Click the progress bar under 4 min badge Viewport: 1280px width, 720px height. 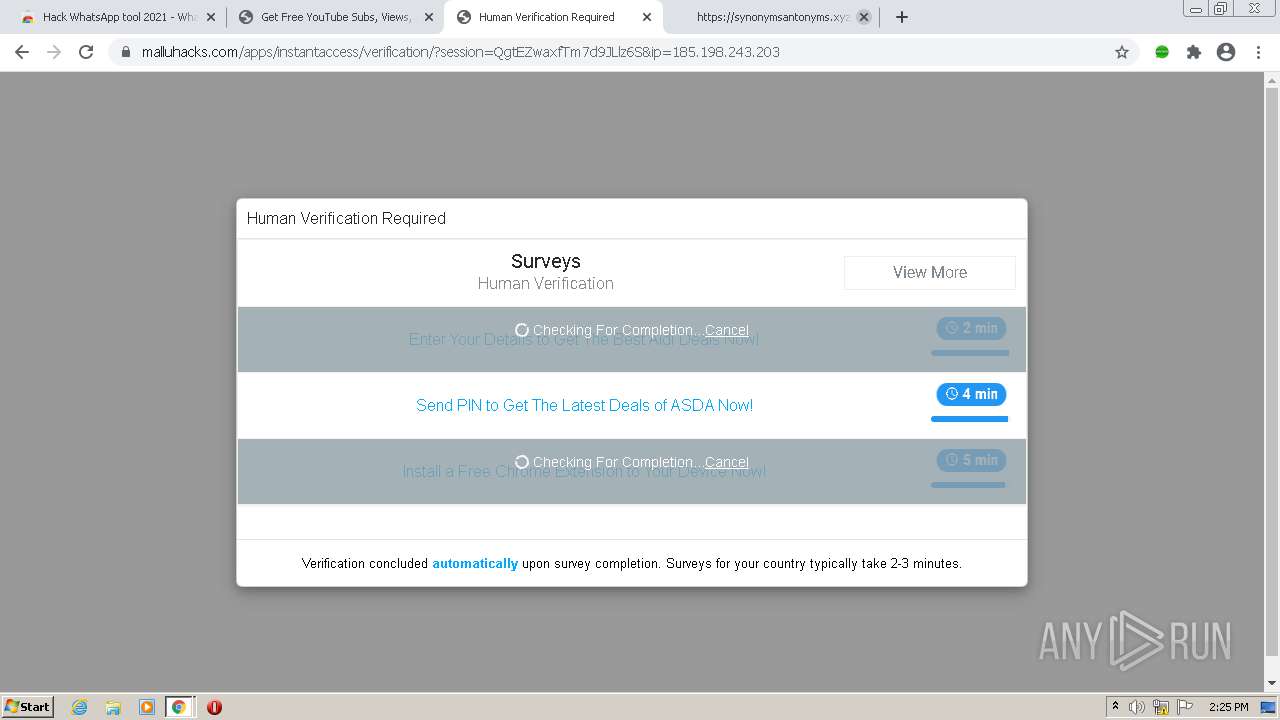(x=970, y=419)
